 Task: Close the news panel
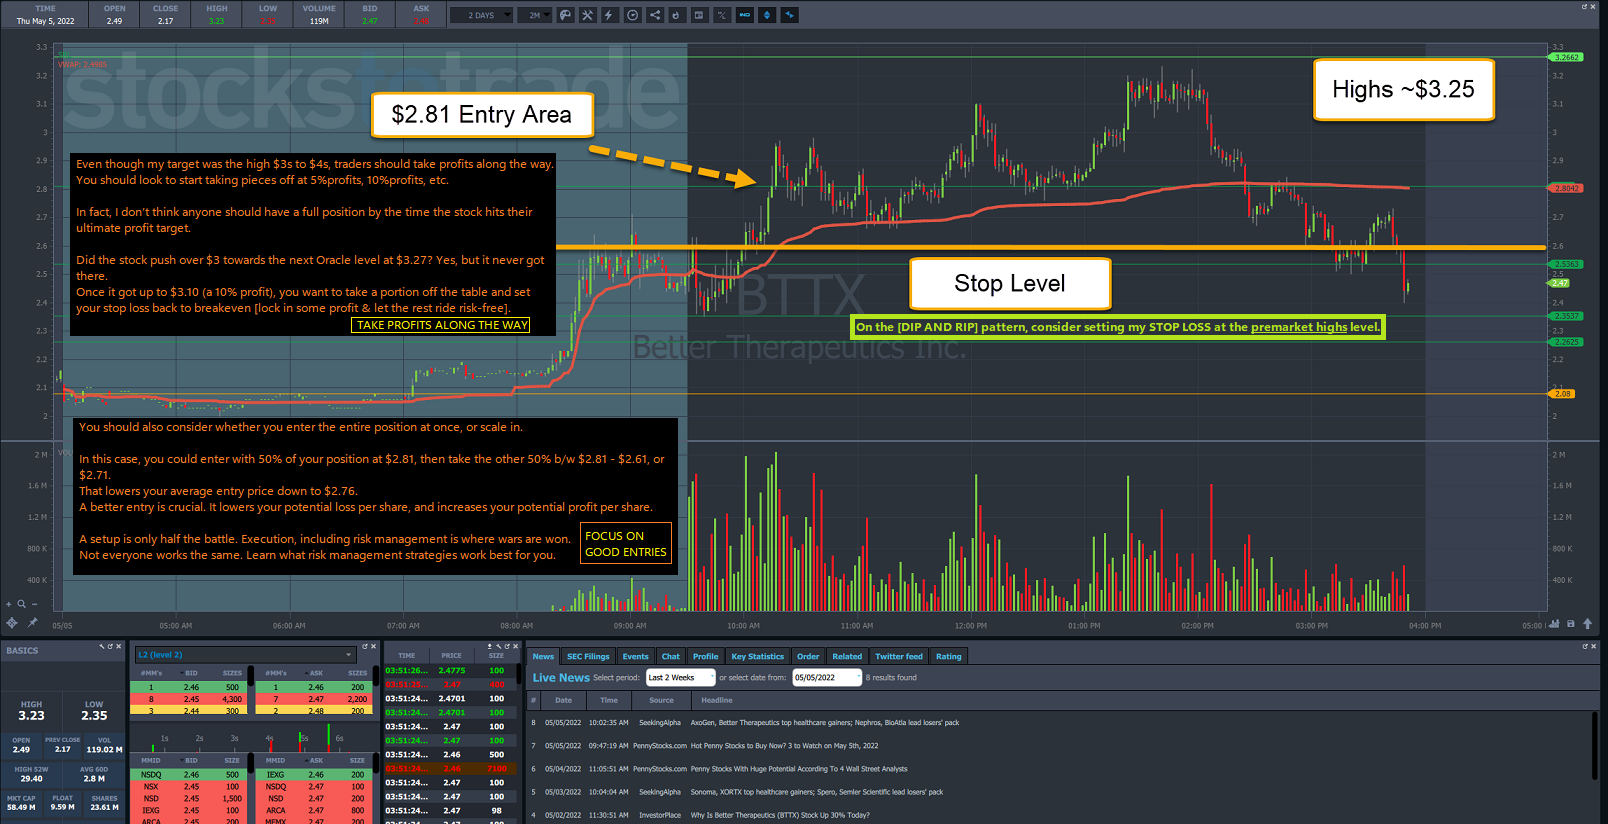pyautogui.click(x=1595, y=646)
